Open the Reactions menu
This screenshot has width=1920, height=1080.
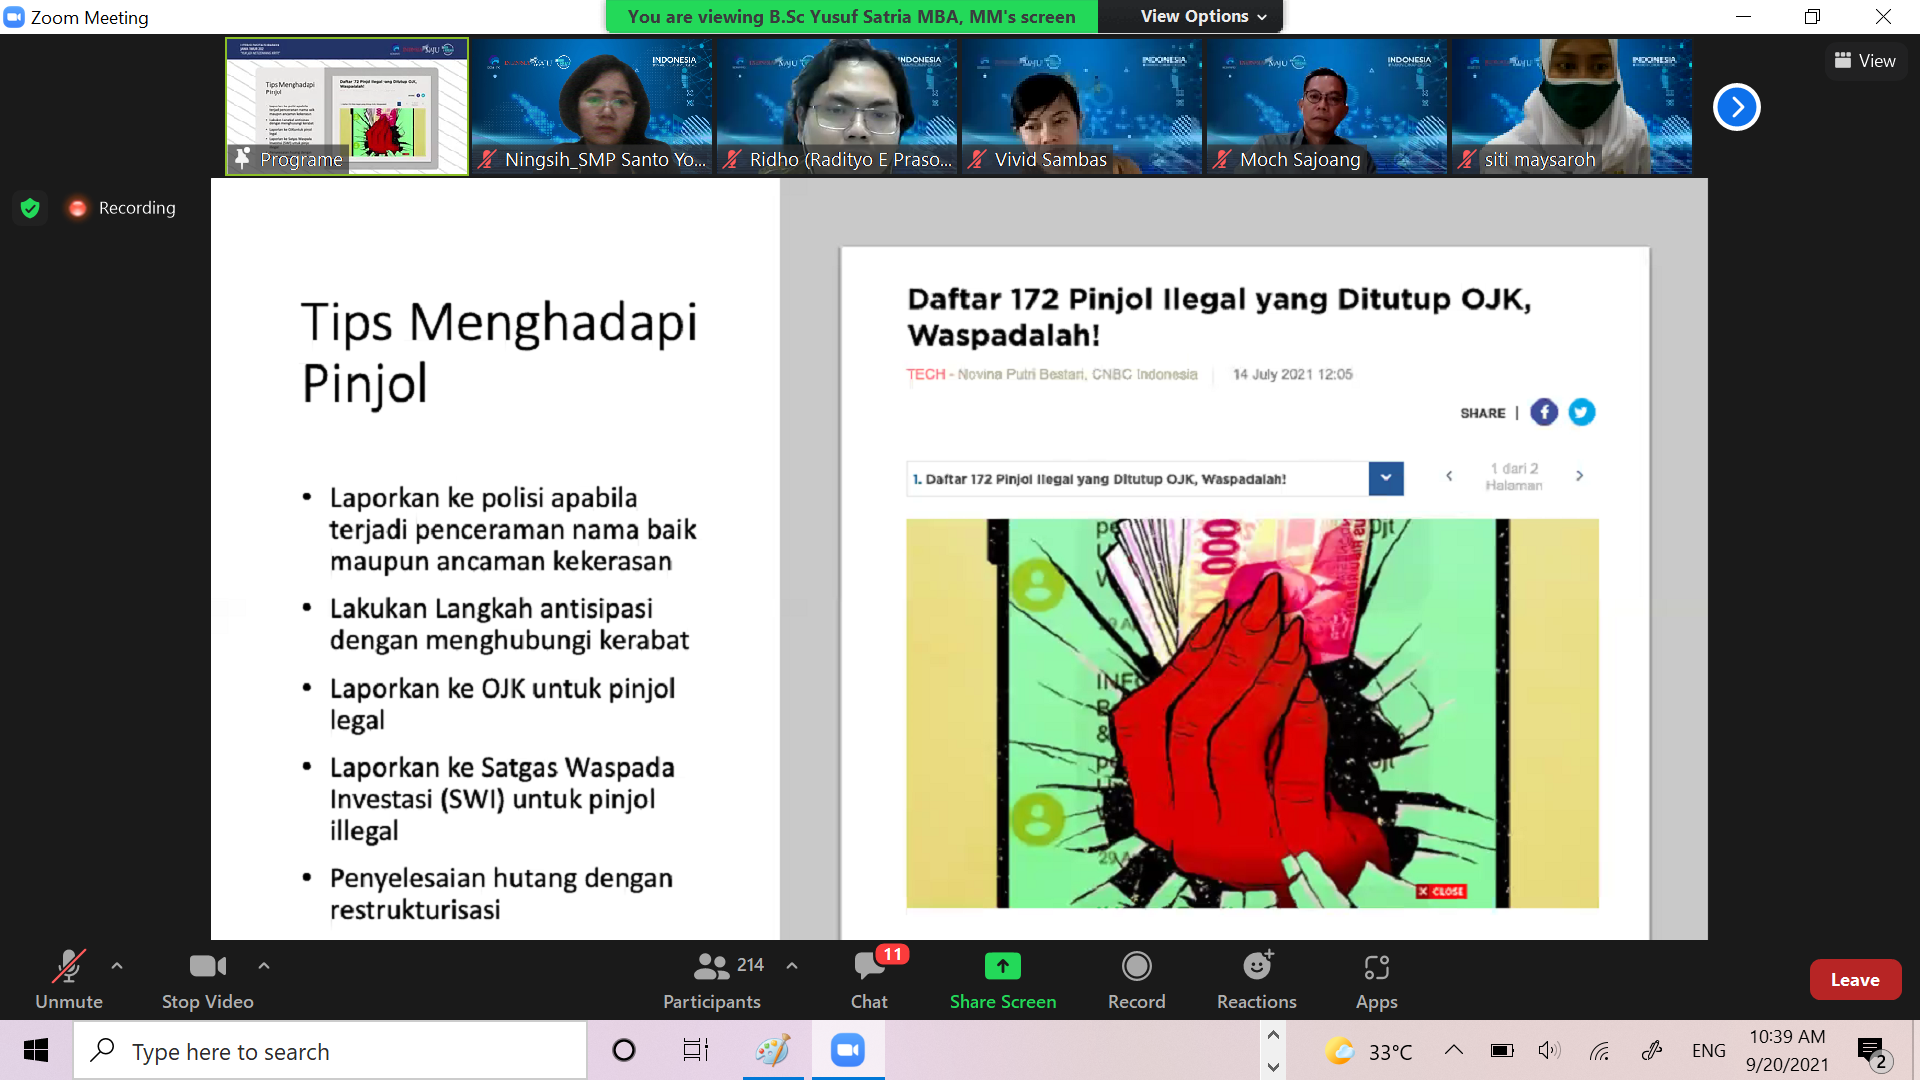[1257, 979]
